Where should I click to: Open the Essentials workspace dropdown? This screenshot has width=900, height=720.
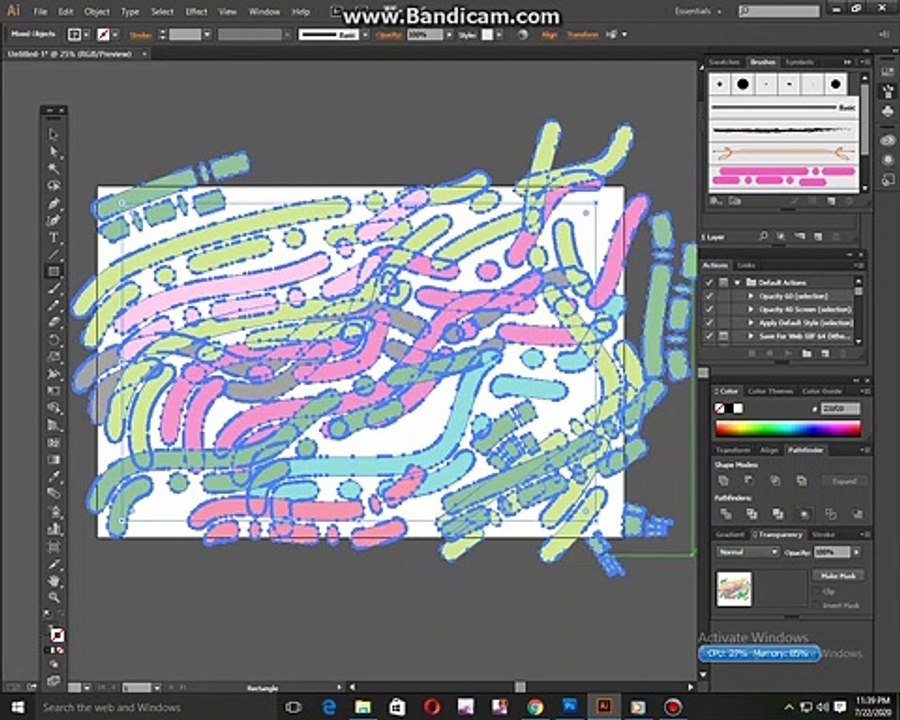coord(698,11)
